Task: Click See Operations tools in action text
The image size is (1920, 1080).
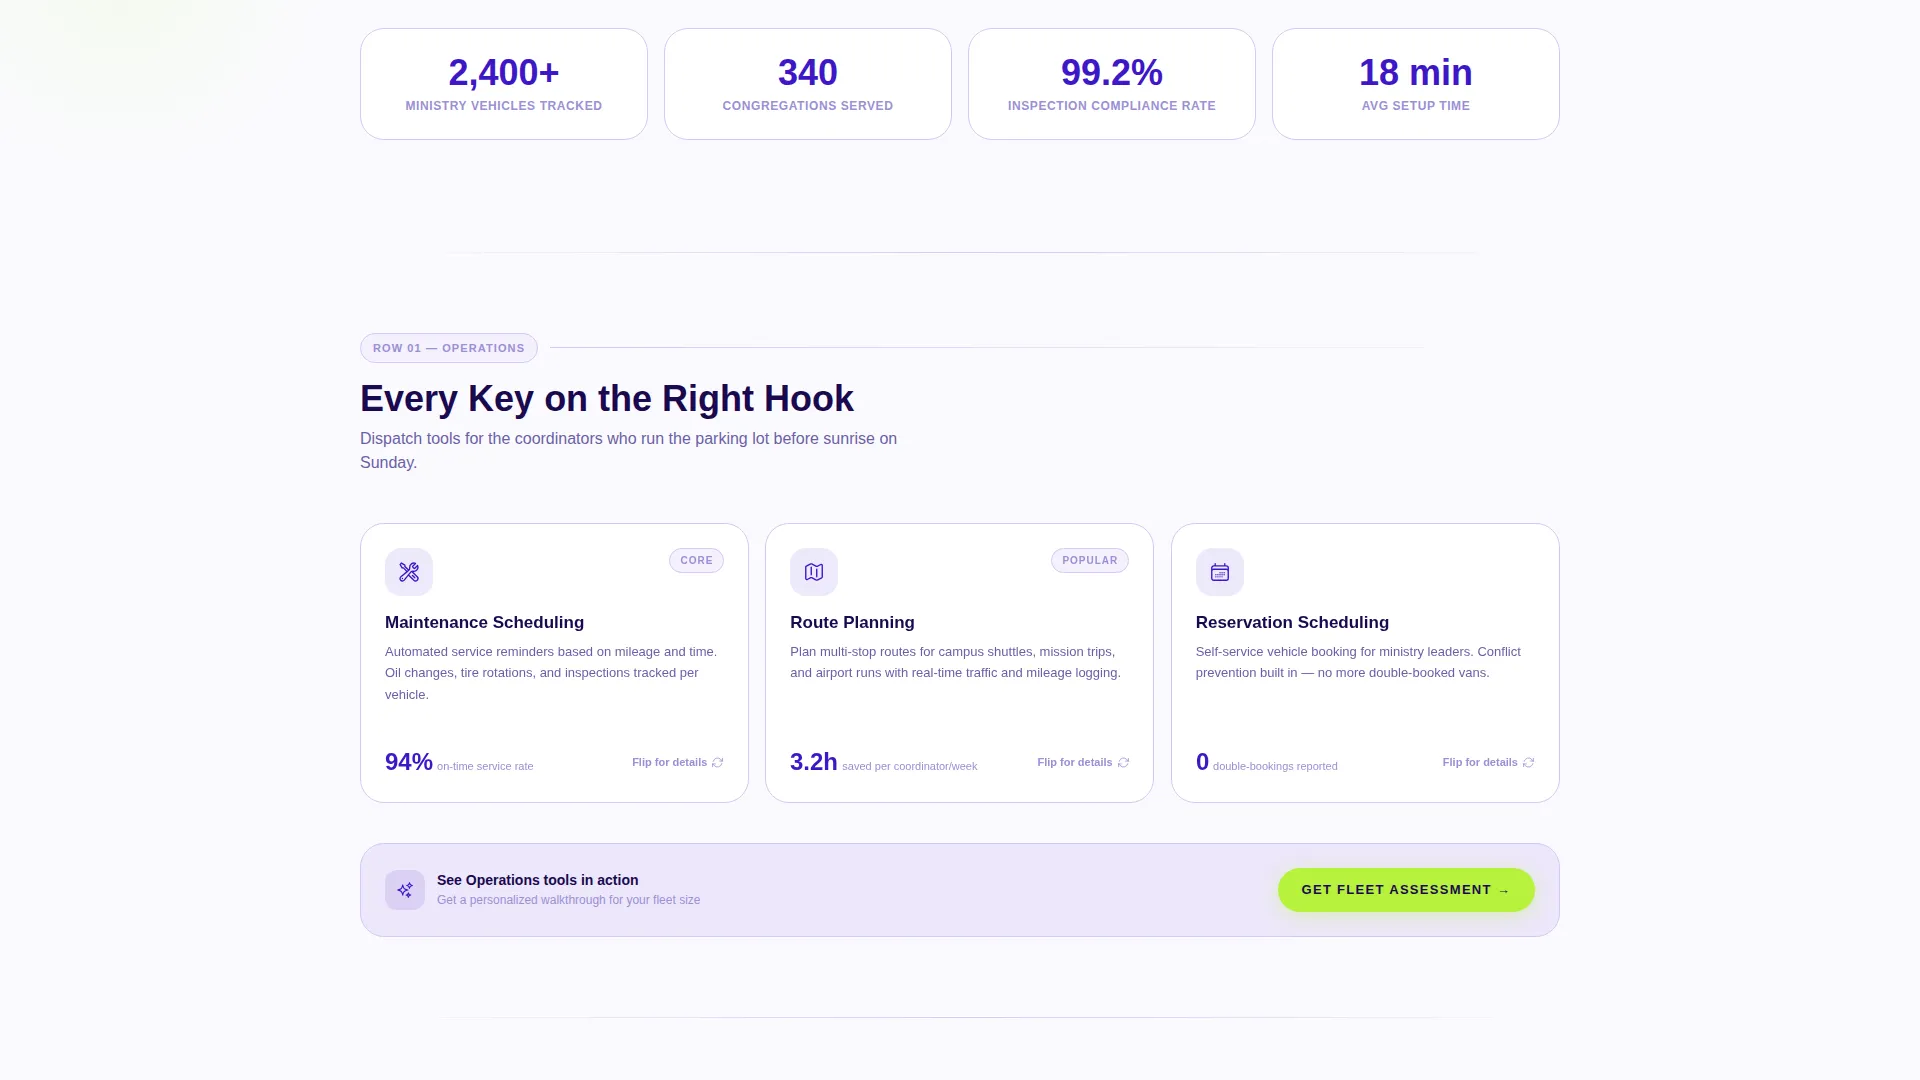Action: 538,880
